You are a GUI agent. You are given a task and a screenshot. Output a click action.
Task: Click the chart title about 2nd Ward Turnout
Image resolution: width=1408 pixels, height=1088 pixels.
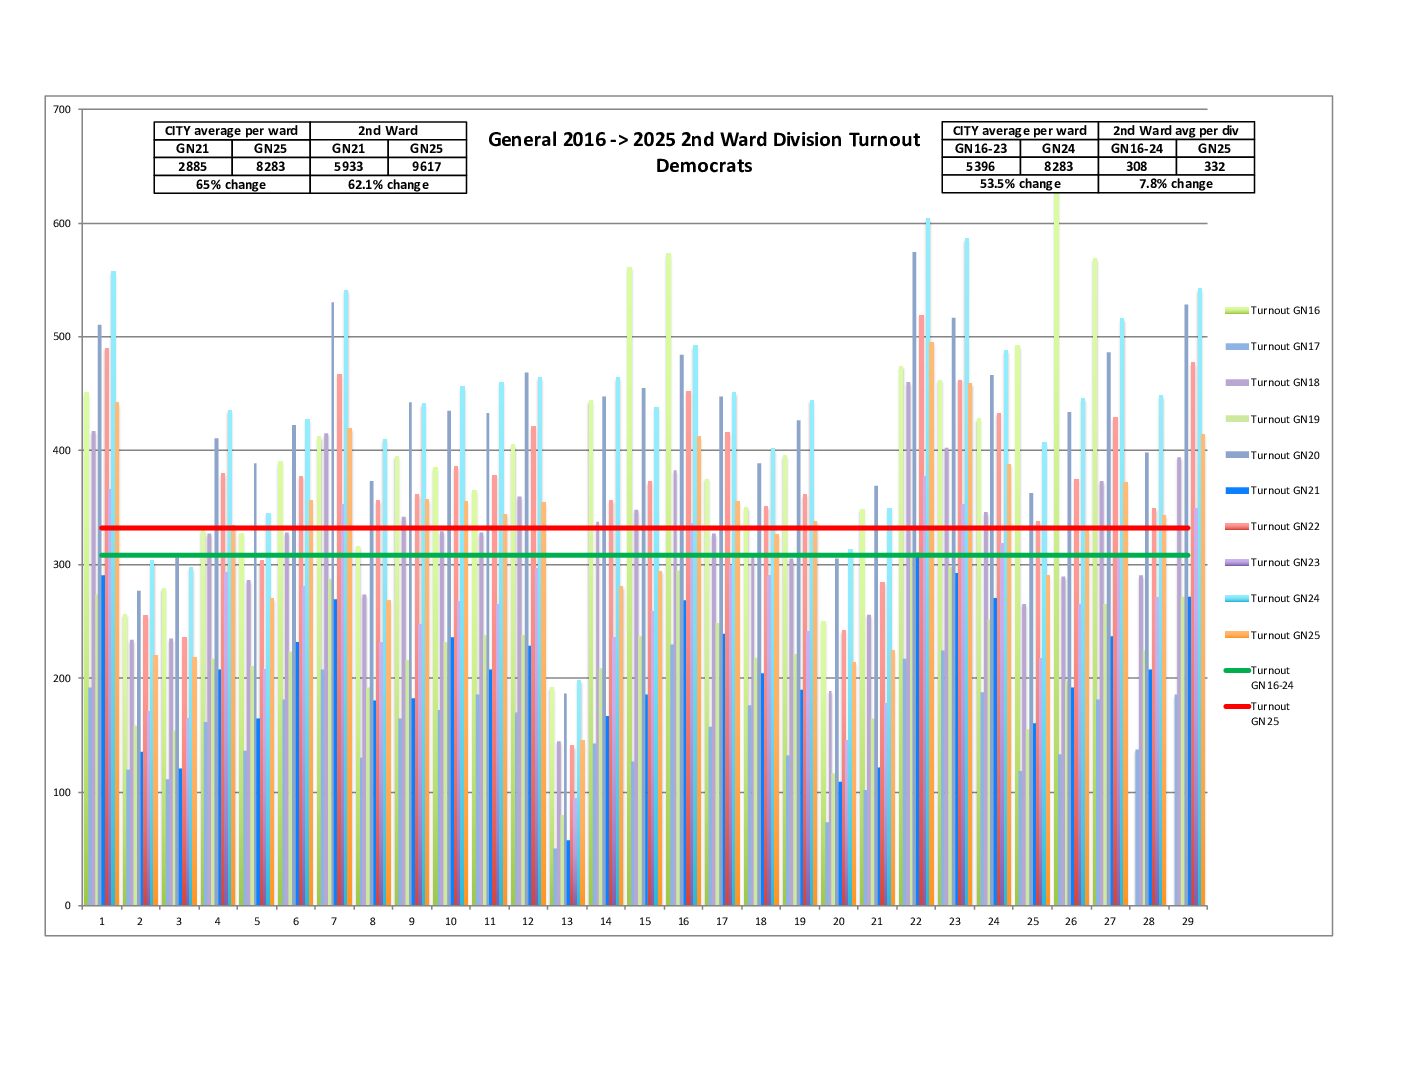pos(704,153)
